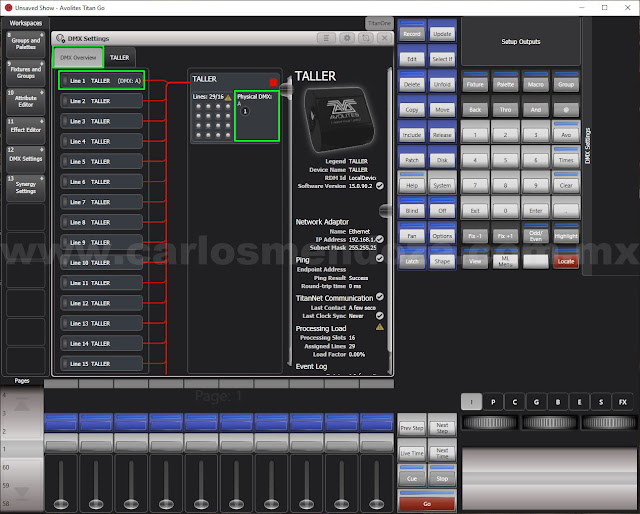640x514 pixels.
Task: Click the page up arrow in Pages roller
Action: click(22, 404)
